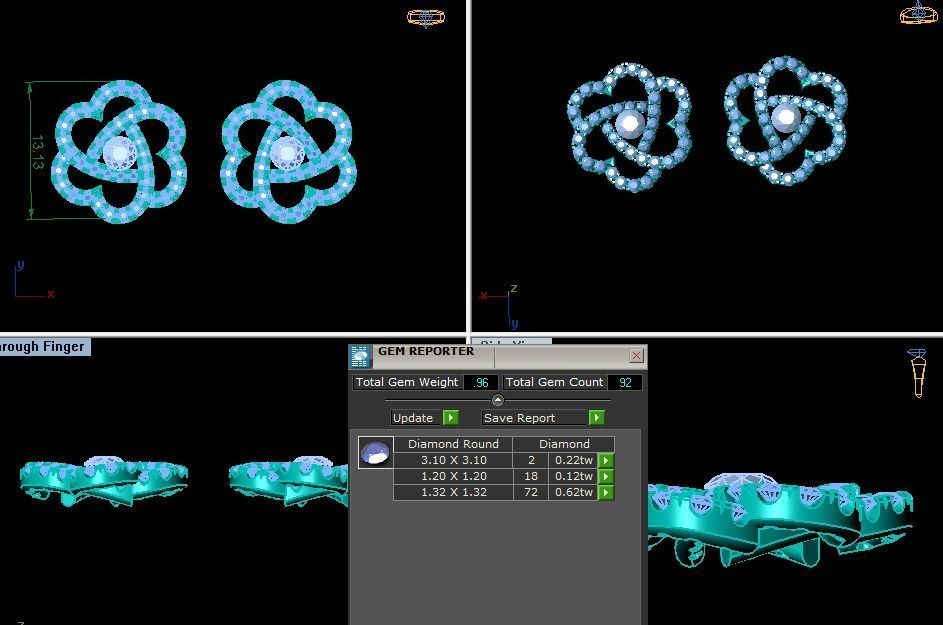943x625 pixels.
Task: Click the Total Gem Weight value .96
Action: (x=481, y=383)
